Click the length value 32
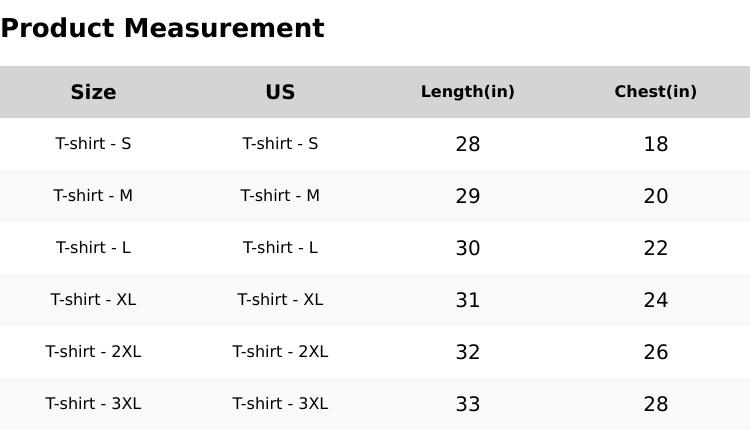This screenshot has width=750, height=430. (x=467, y=352)
